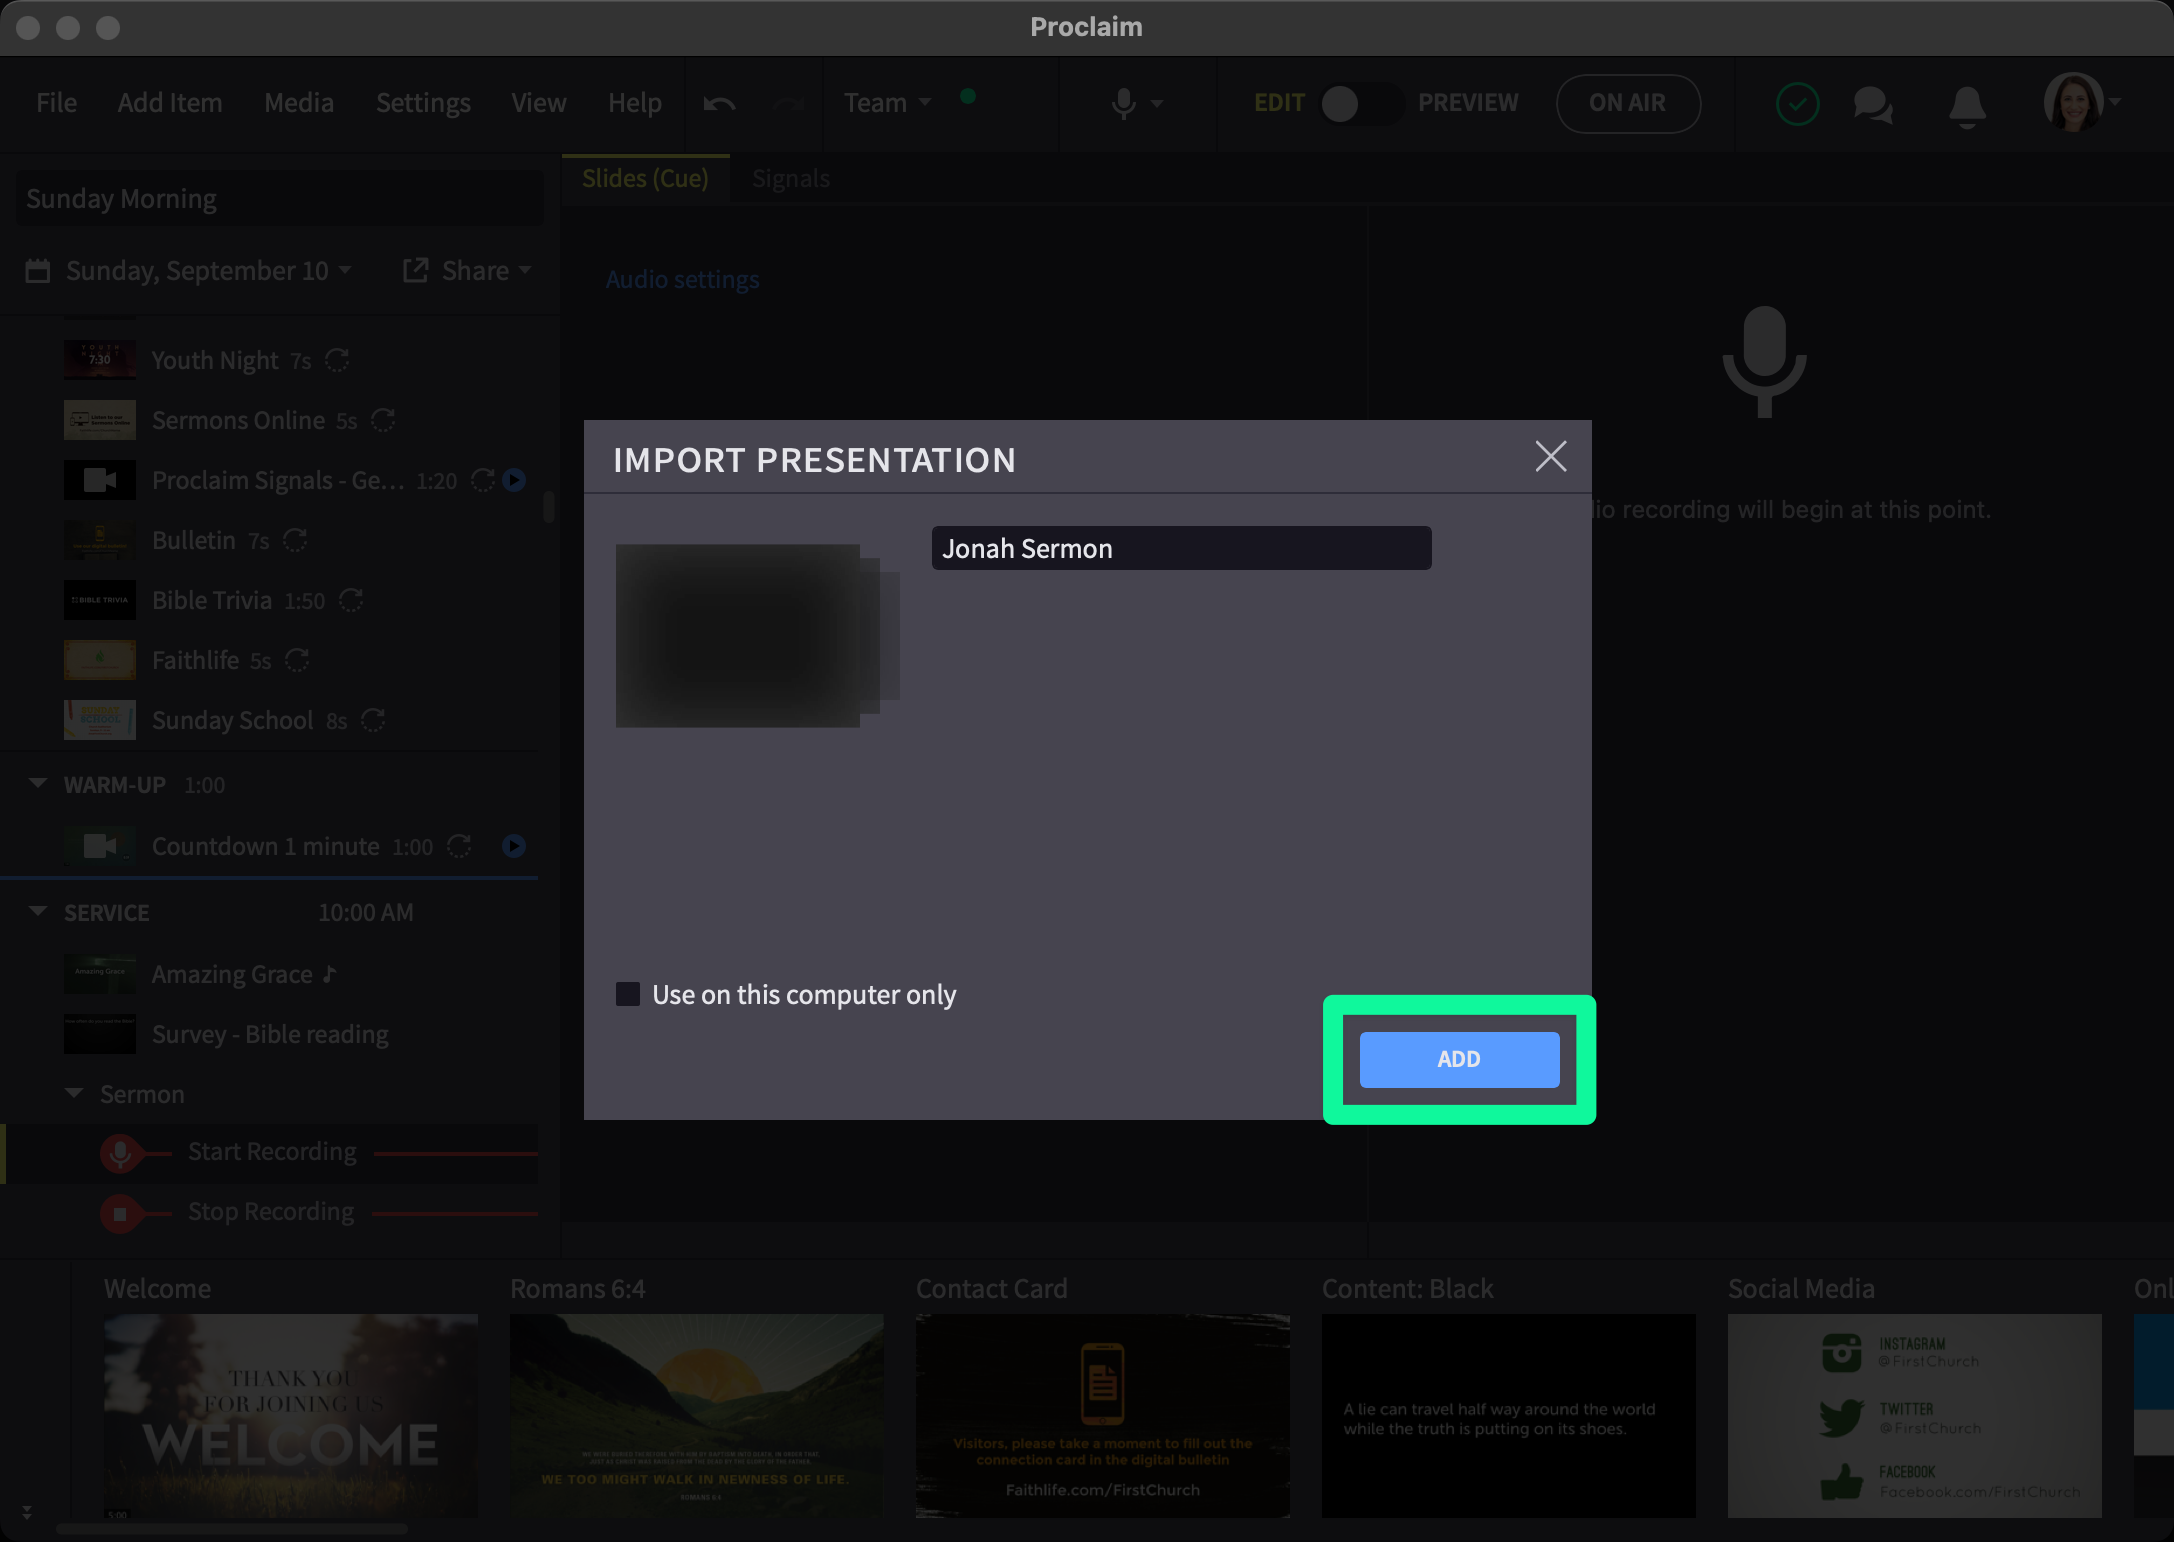
Task: Click the horizontal scrollbar under slide strip
Action: pyautogui.click(x=232, y=1529)
